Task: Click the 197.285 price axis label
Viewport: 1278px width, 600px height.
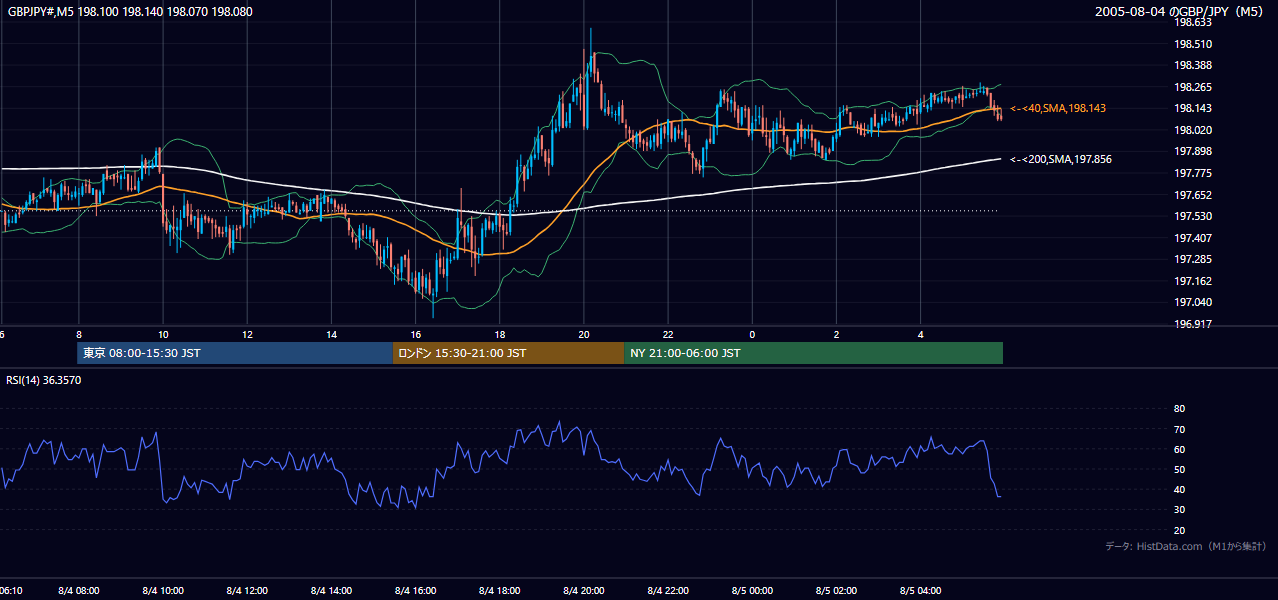Action: [x=1193, y=260]
